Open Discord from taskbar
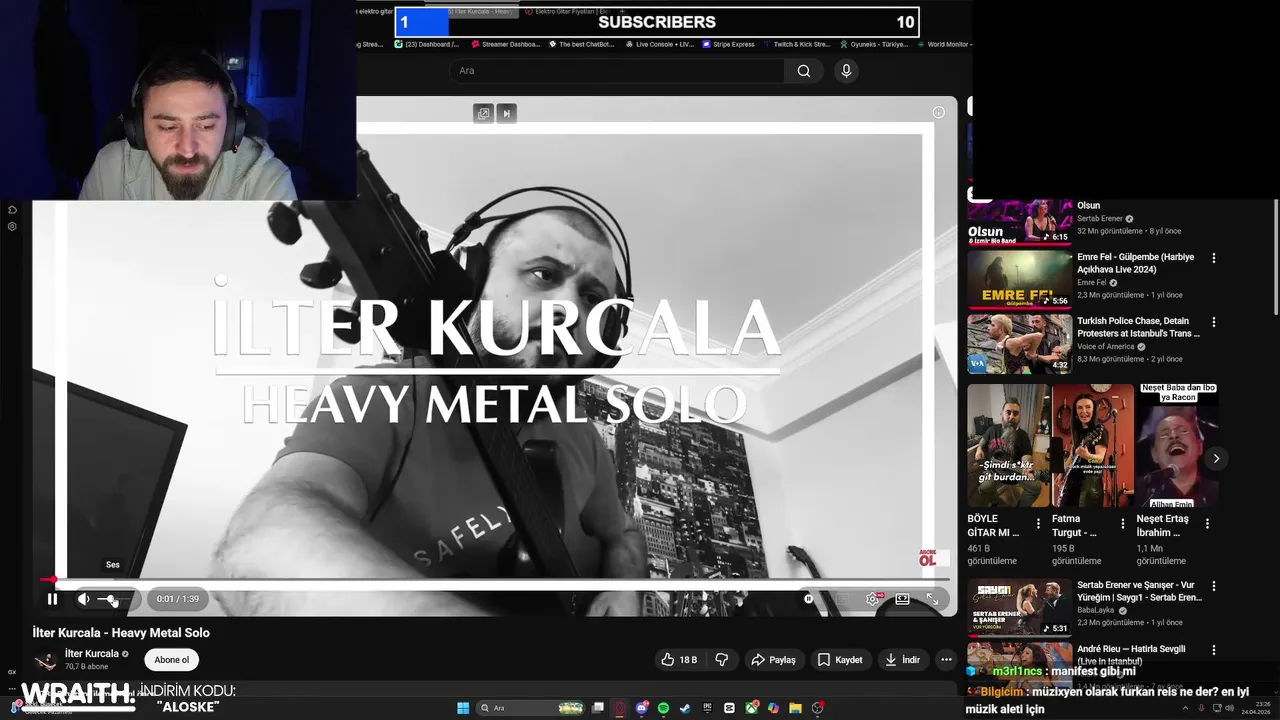Image resolution: width=1280 pixels, height=720 pixels. 642,708
